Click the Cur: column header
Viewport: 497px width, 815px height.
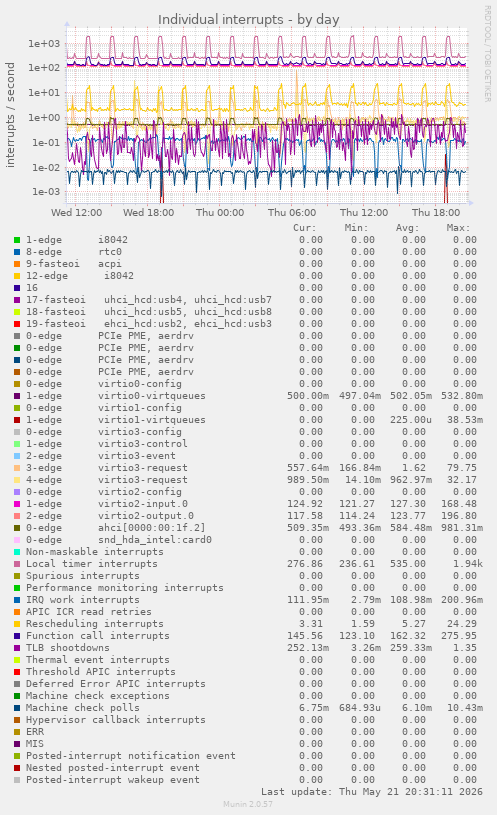pos(305,228)
